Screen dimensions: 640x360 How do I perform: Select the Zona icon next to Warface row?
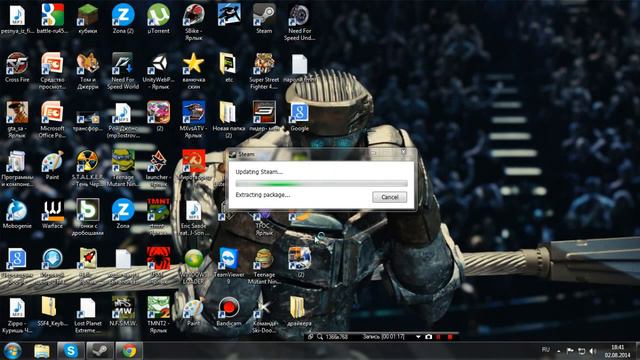123,214
